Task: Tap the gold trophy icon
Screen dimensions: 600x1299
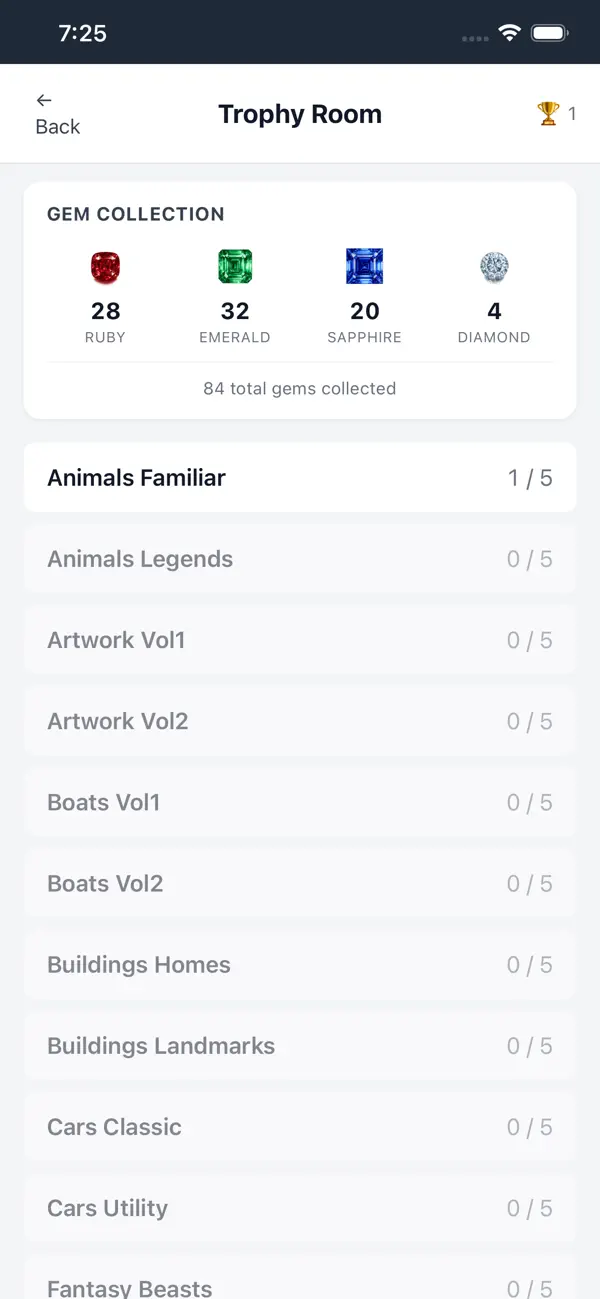Action: [548, 114]
